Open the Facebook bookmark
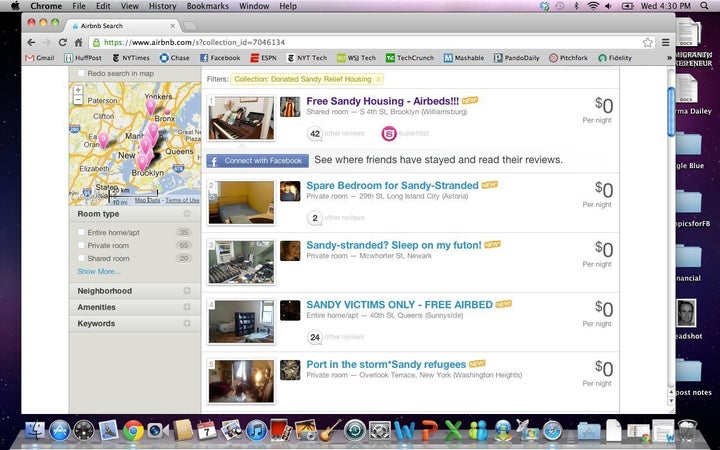Image resolution: width=720 pixels, height=450 pixels. [220, 58]
